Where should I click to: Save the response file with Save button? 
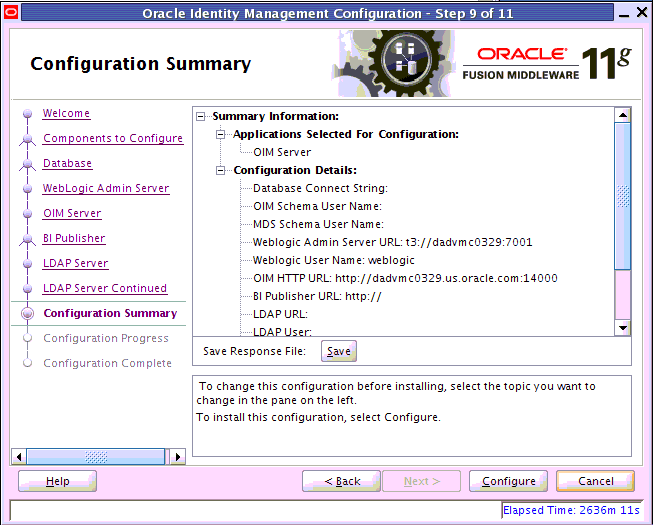339,351
